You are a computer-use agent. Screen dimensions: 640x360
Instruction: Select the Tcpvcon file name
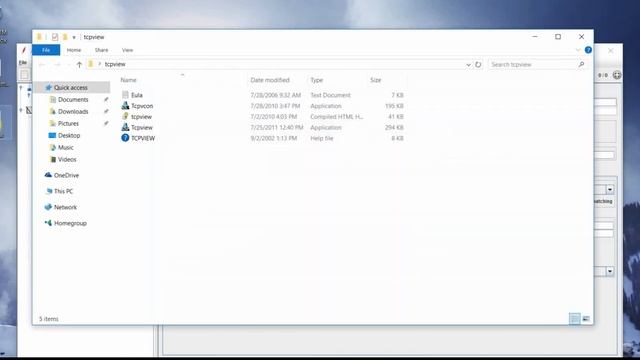coord(142,106)
